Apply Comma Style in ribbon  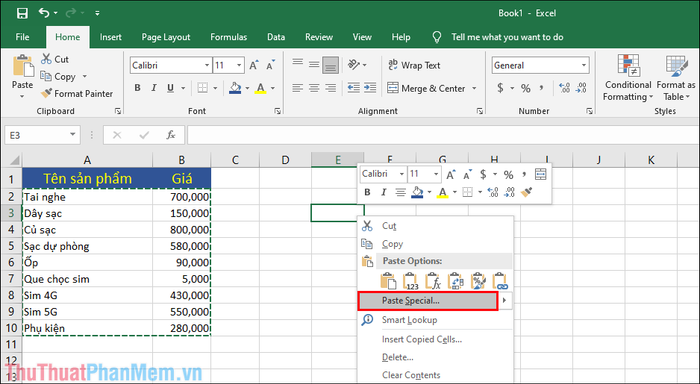(541, 88)
